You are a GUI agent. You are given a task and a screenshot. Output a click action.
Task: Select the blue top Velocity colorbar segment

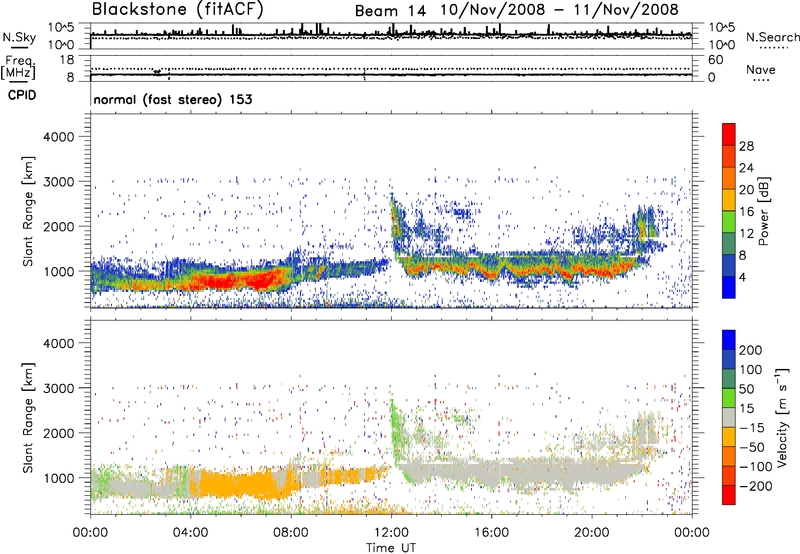click(x=729, y=340)
